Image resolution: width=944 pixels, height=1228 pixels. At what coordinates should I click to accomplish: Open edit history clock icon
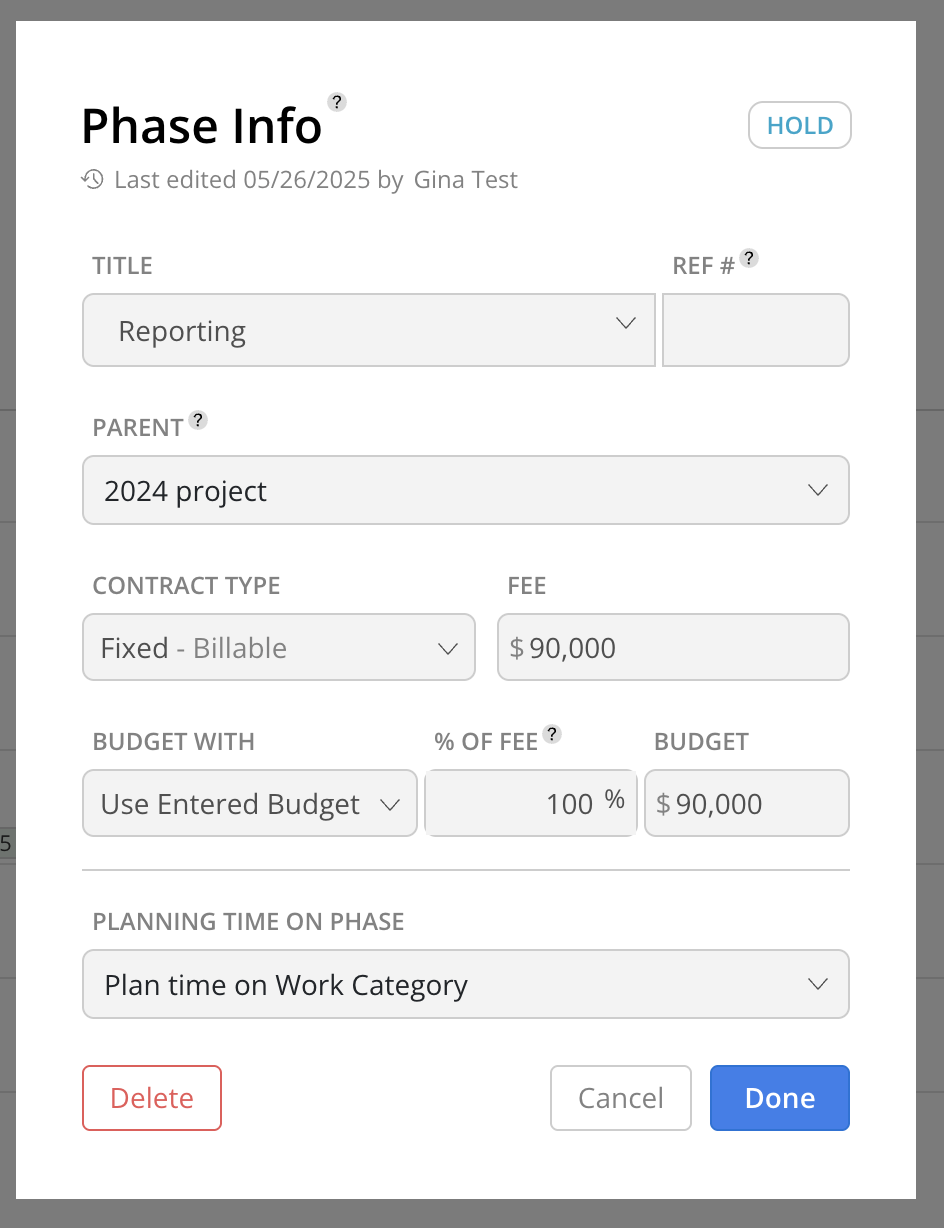[92, 180]
